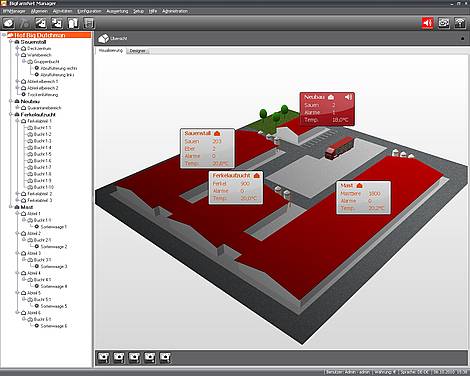The image size is (470, 376).
Task: Click the house icon on the Sauenstall info card
Action: click(217, 133)
